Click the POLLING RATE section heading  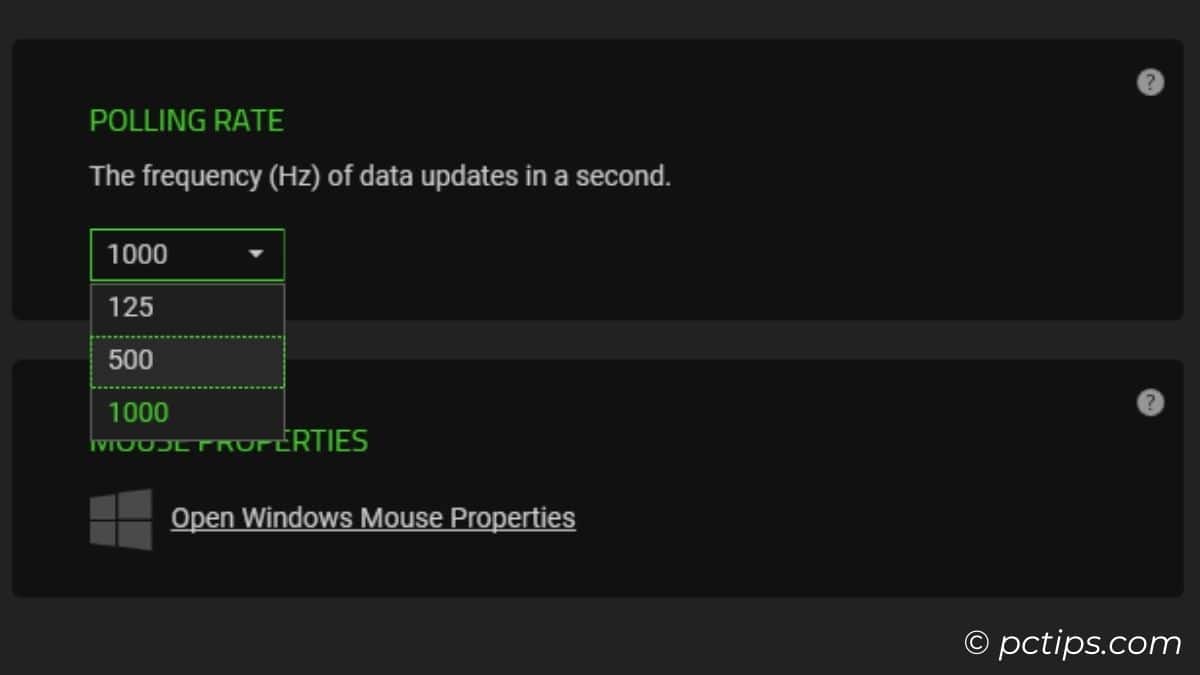pos(186,120)
